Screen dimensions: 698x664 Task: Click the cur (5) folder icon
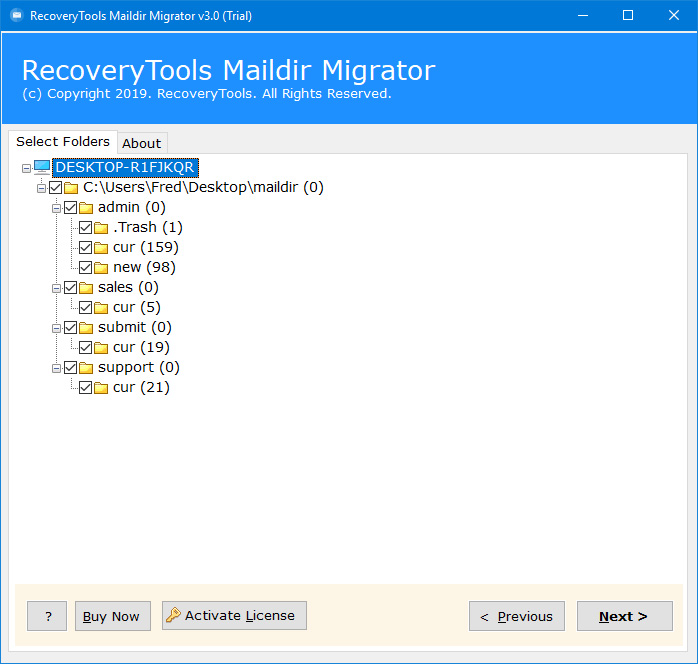tap(101, 308)
